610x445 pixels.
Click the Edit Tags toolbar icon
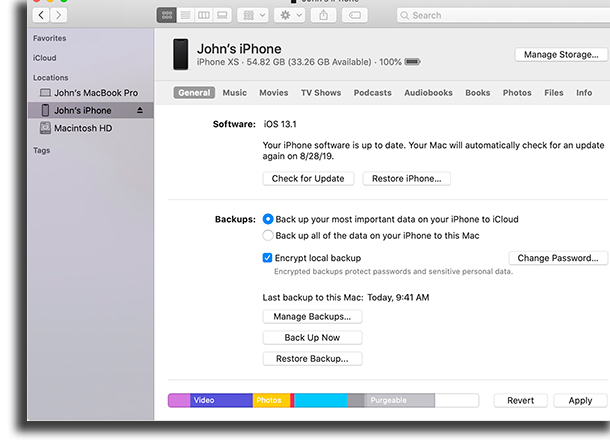coord(355,15)
